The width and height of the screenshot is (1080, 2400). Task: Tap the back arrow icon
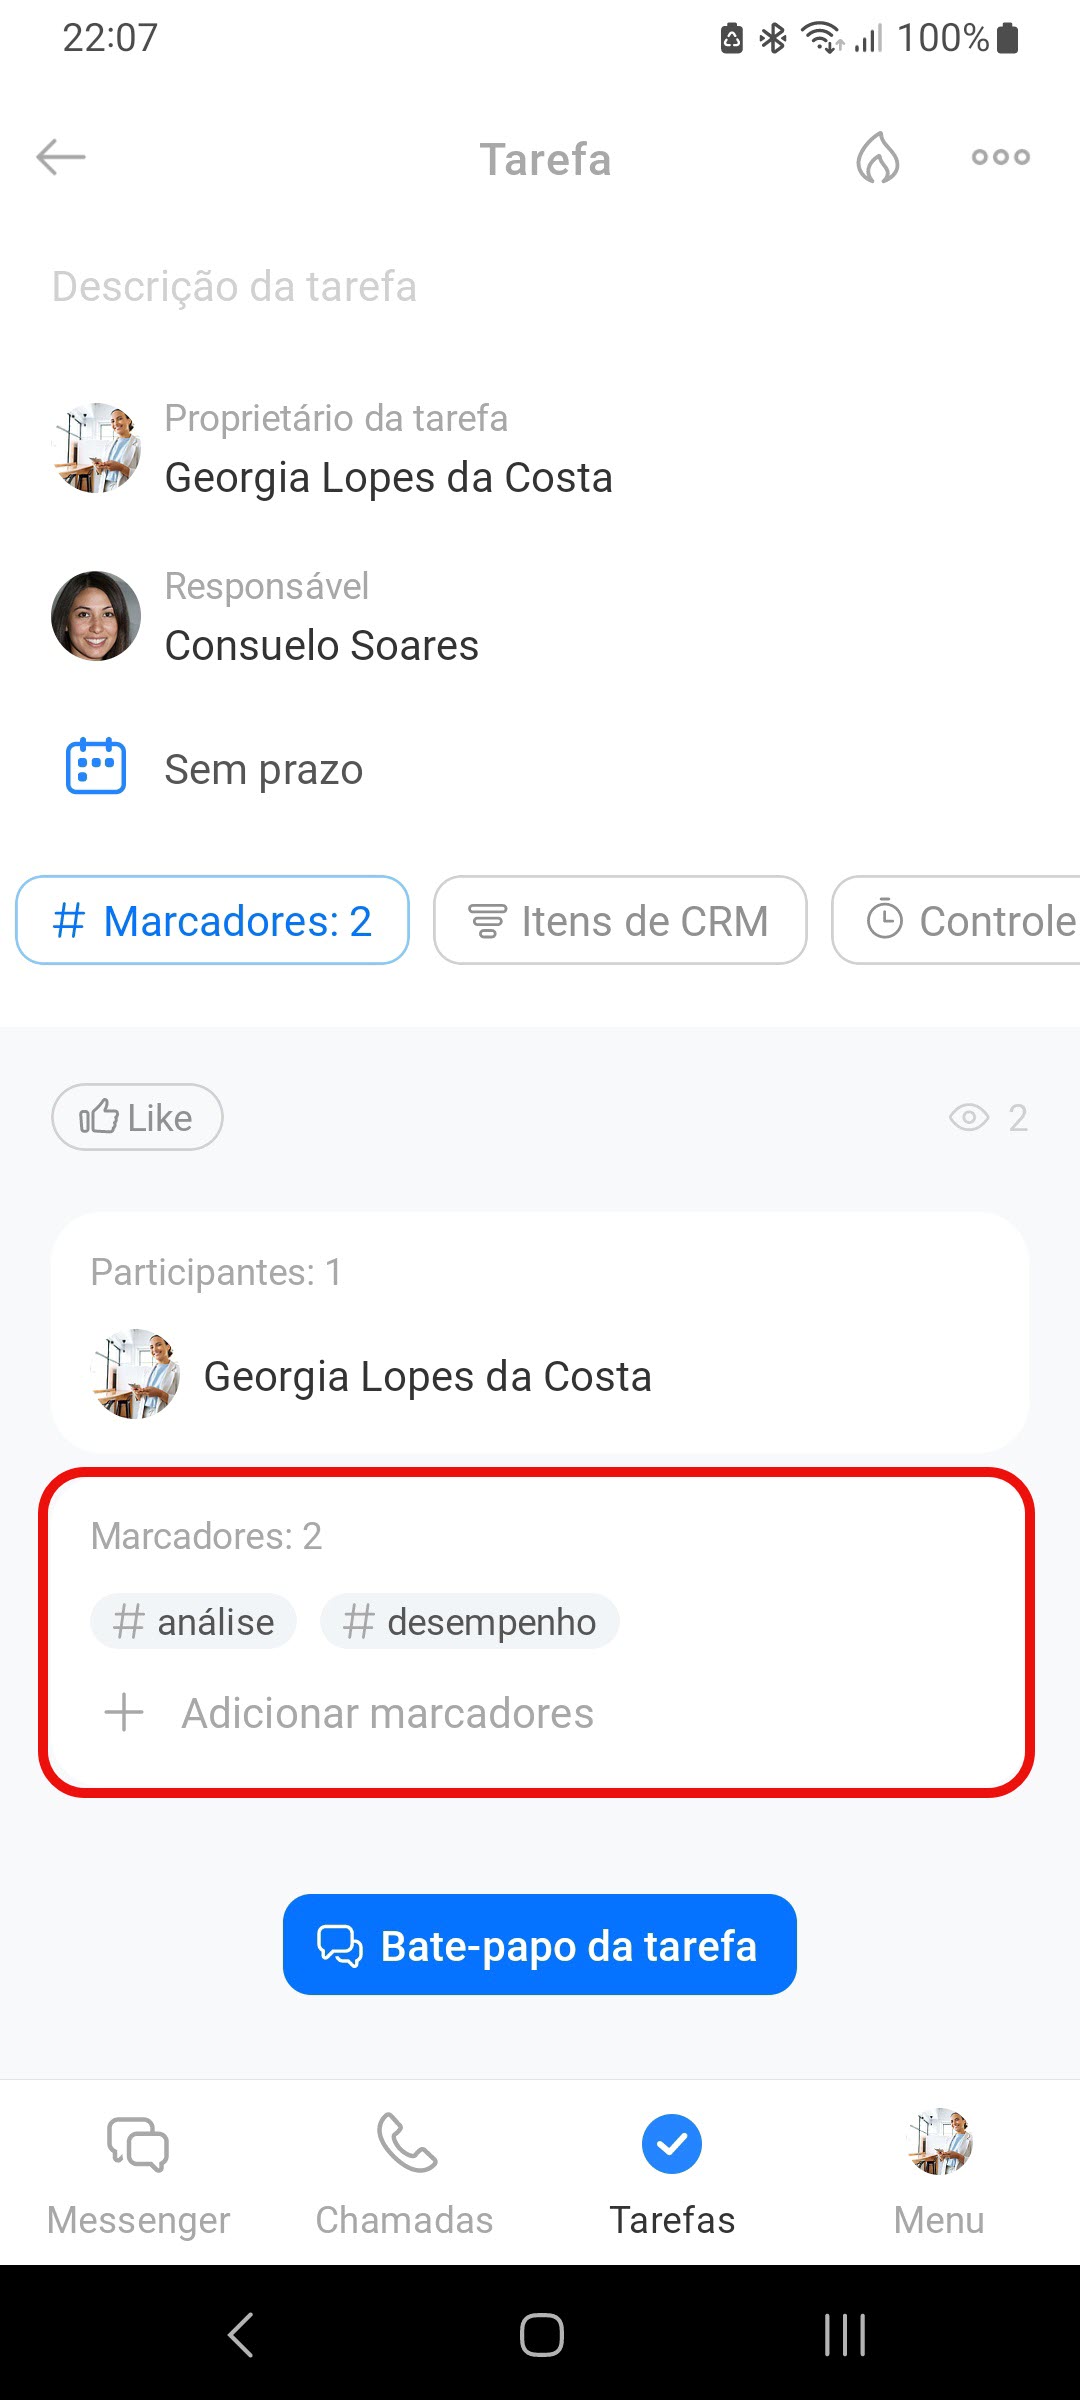click(61, 158)
